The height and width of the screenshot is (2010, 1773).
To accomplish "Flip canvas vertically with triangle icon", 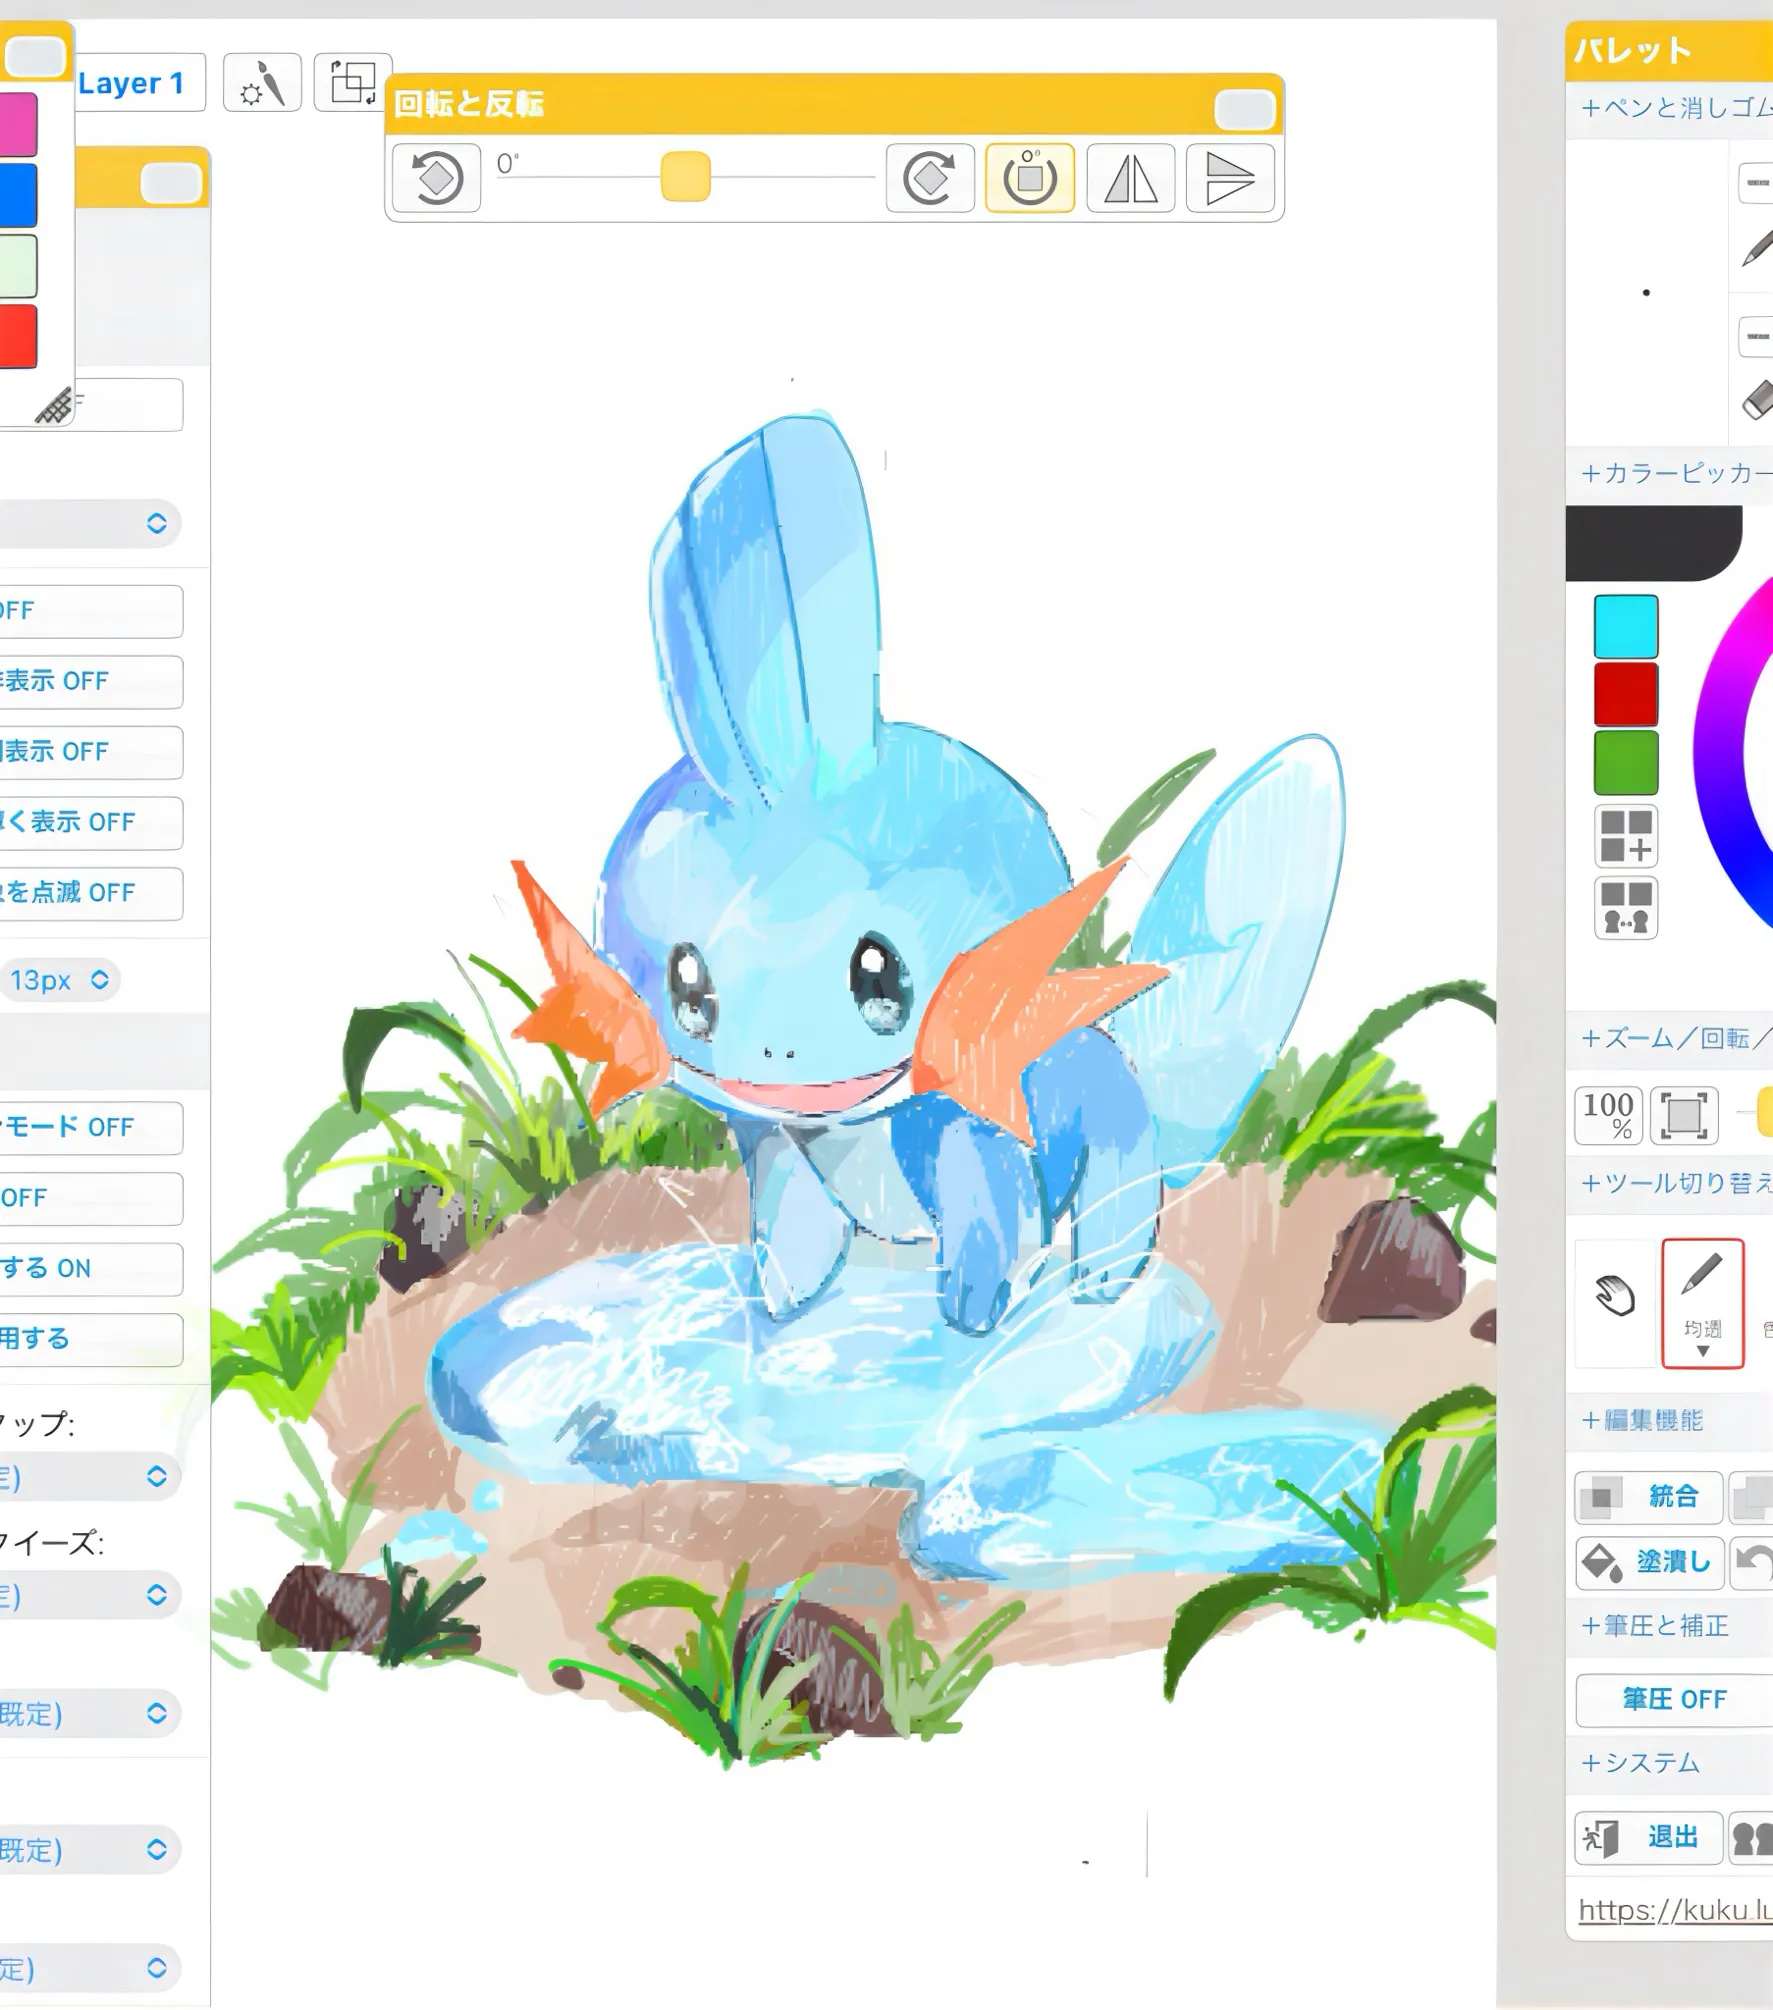I will coord(1230,178).
